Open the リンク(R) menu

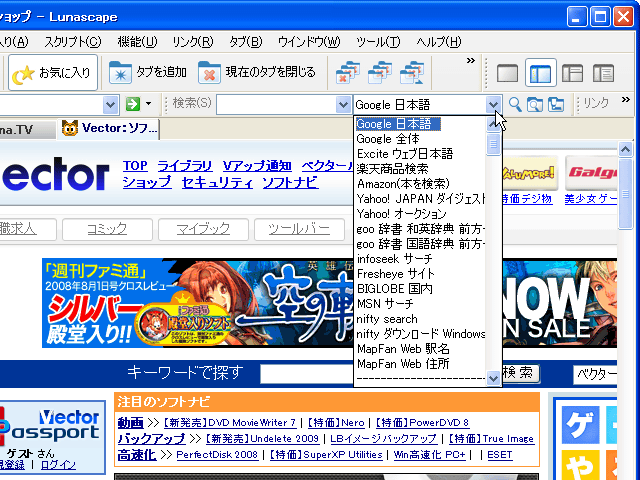(193, 42)
